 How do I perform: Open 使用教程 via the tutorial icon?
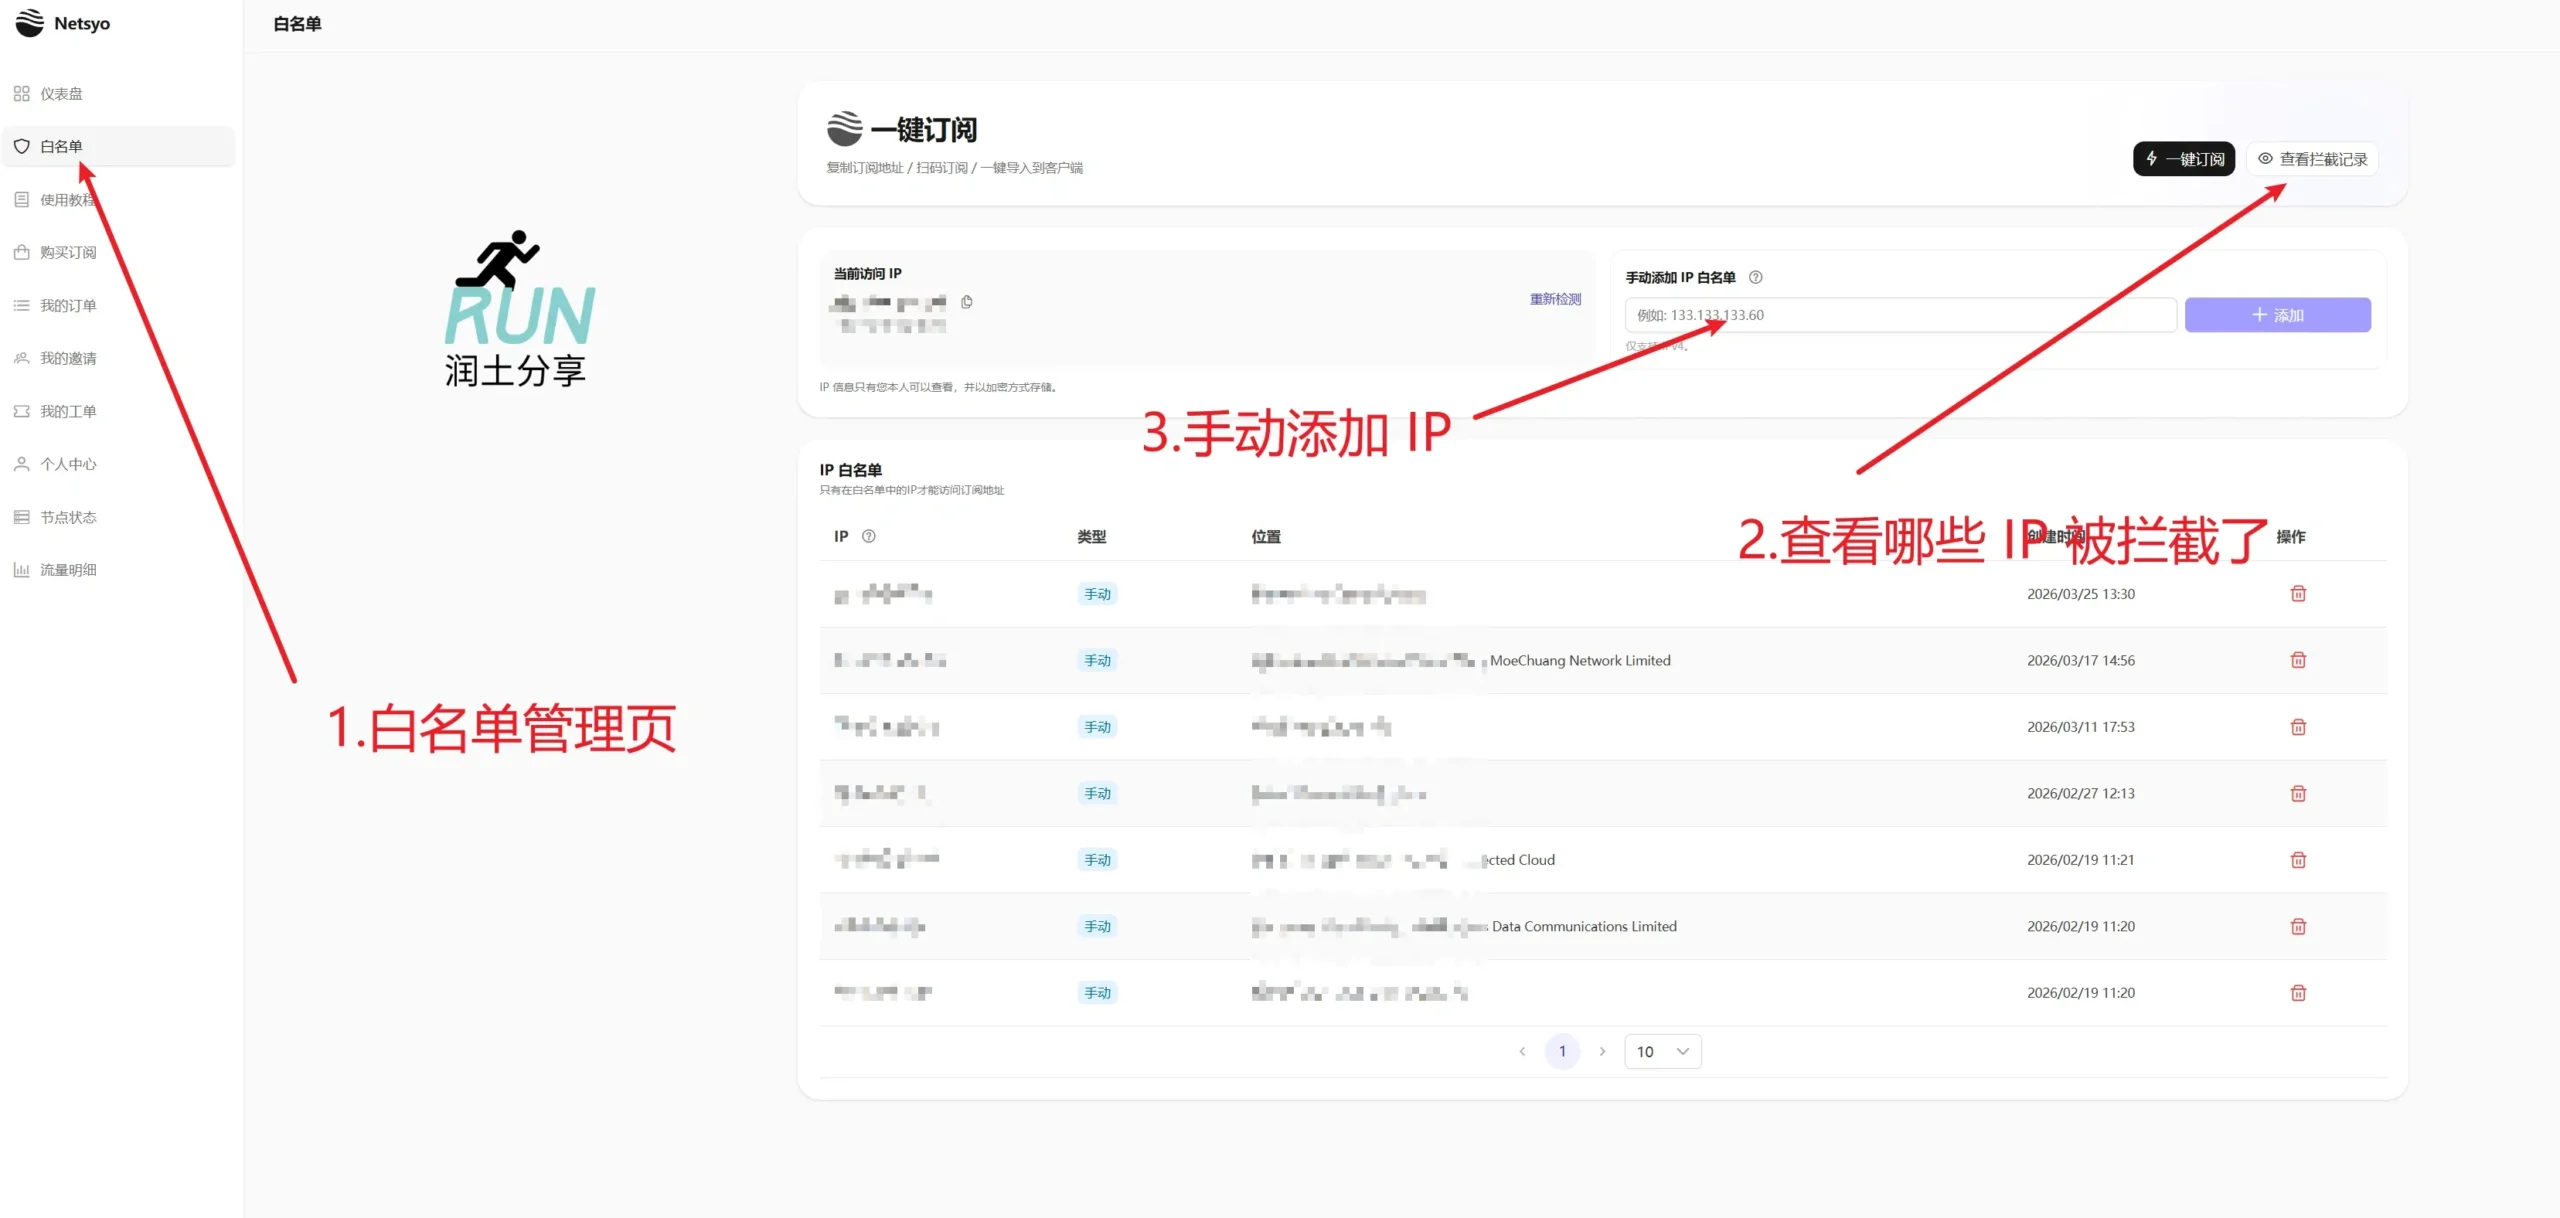[x=22, y=199]
